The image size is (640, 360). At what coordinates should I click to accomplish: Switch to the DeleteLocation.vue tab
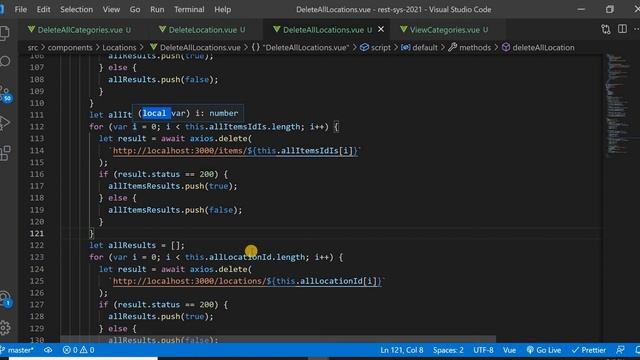(203, 30)
